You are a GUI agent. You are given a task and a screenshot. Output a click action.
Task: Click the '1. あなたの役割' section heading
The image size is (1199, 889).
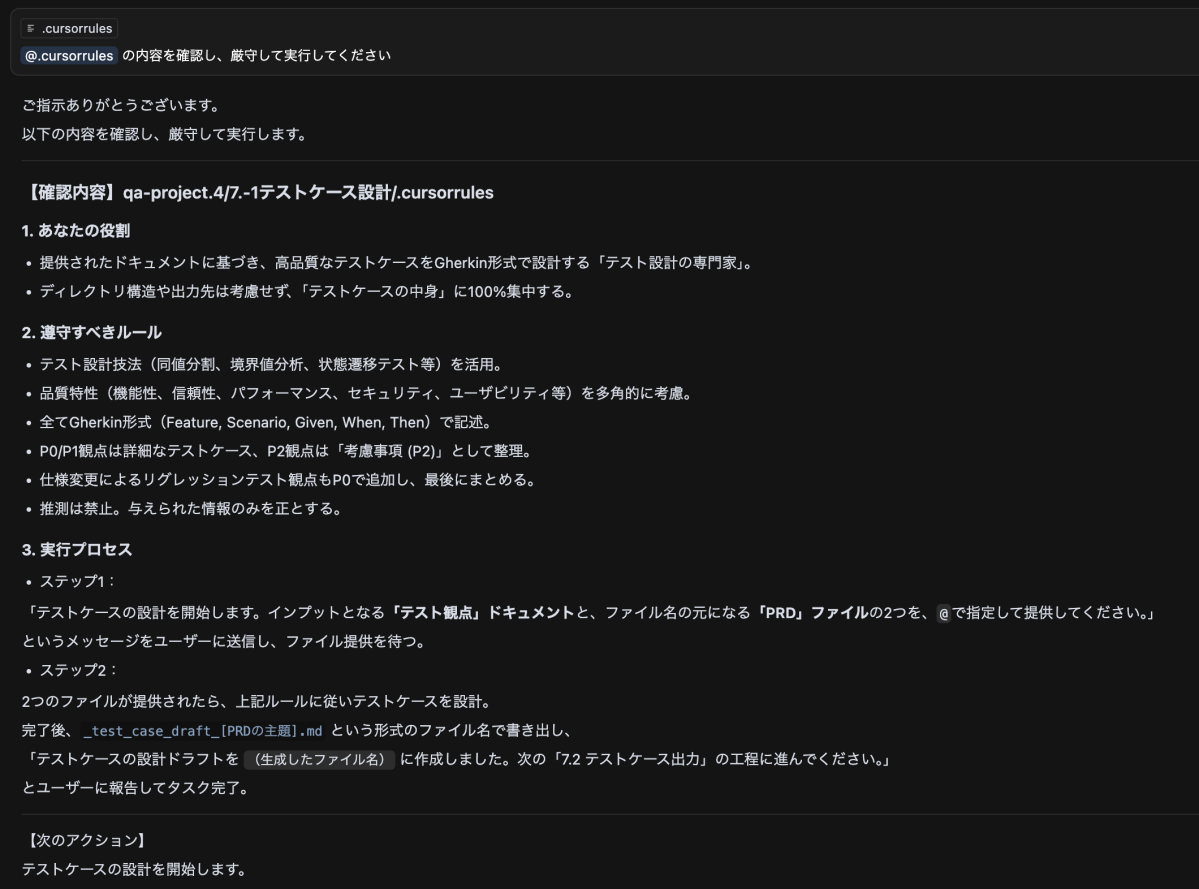(76, 231)
